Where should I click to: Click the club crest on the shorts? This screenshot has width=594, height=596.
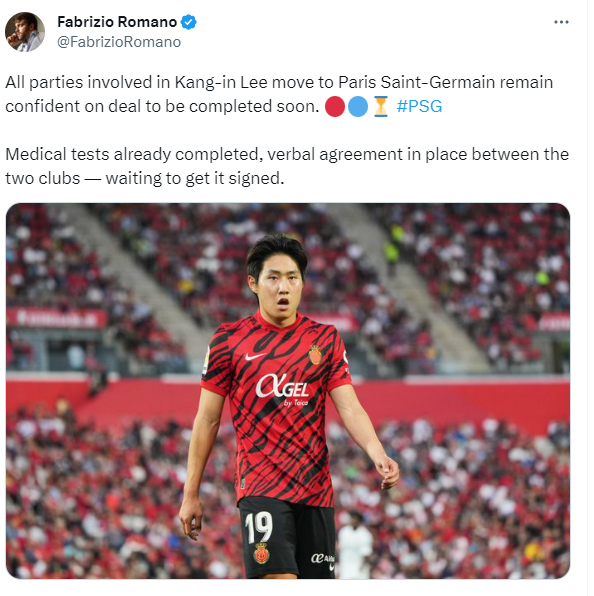pos(261,553)
